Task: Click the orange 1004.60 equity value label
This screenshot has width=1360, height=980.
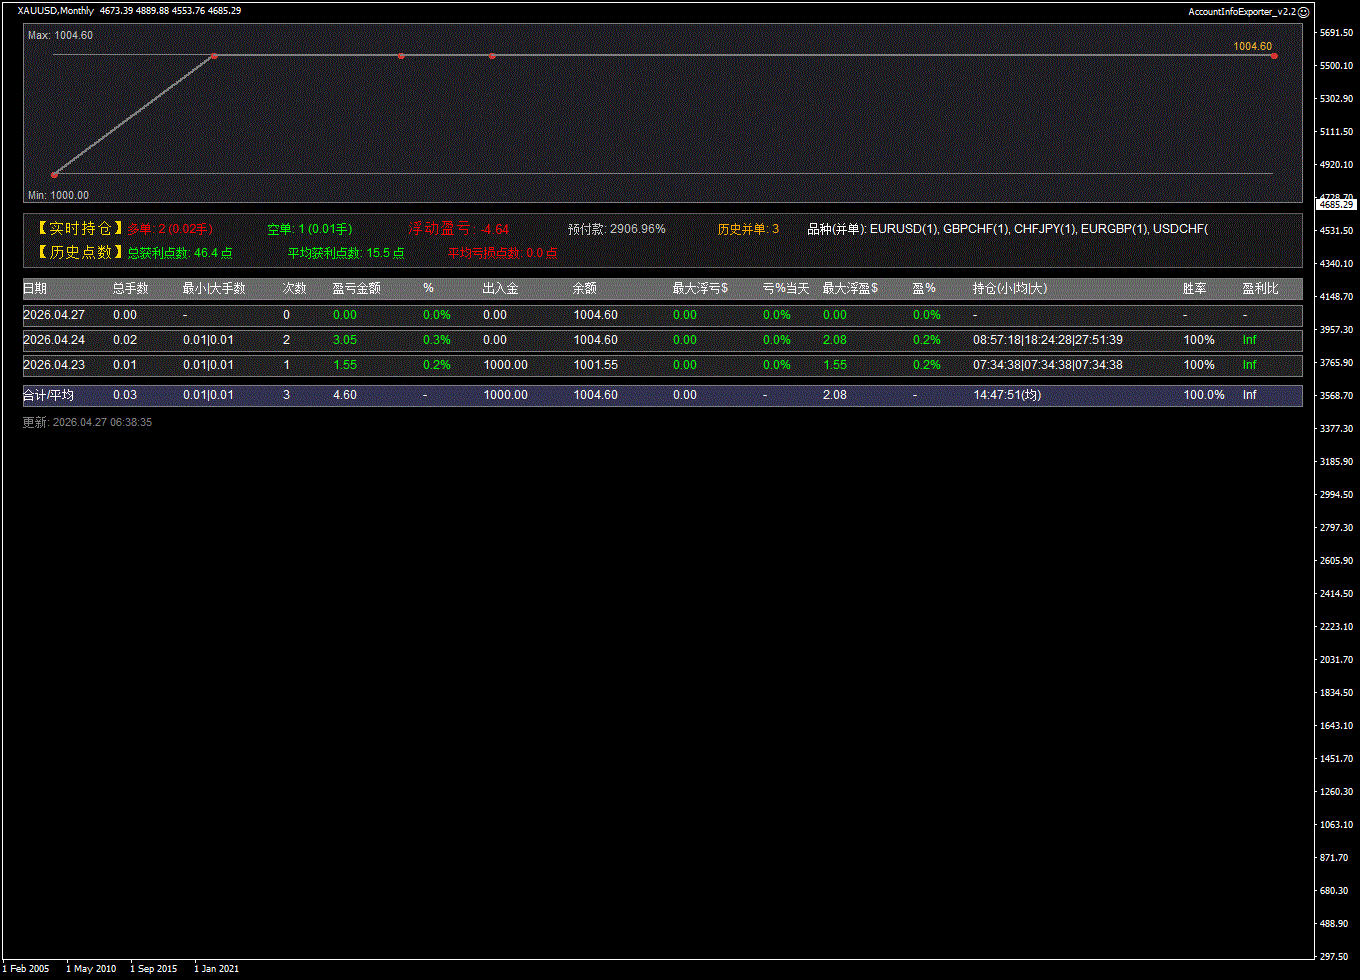Action: (1252, 46)
